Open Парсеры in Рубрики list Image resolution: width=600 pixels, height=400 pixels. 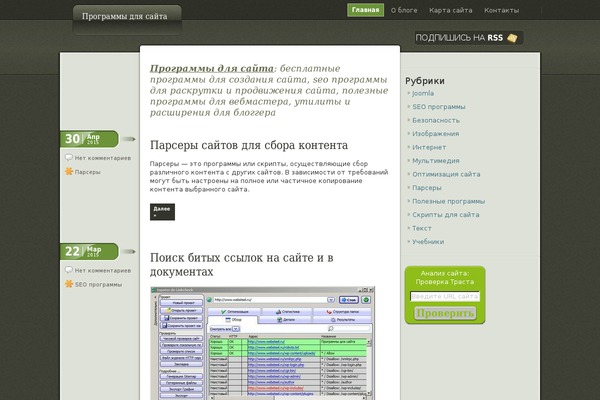[427, 188]
